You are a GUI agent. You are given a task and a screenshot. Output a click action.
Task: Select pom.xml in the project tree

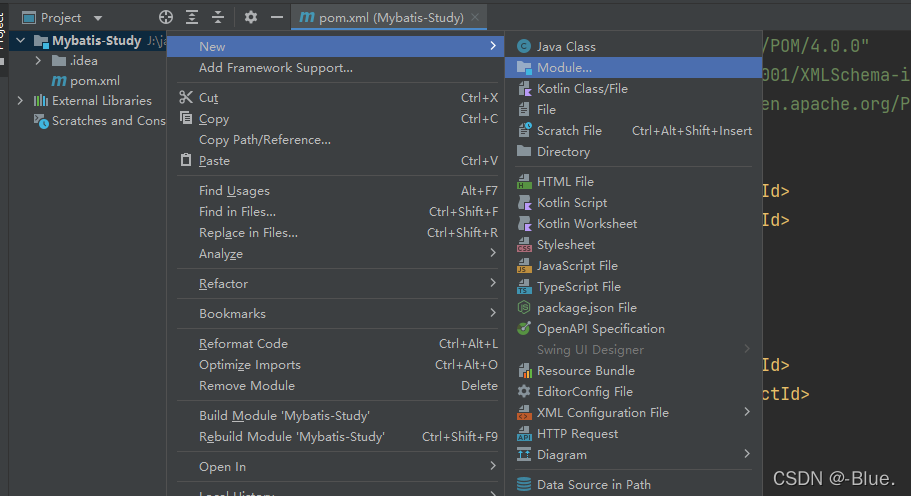pos(95,81)
